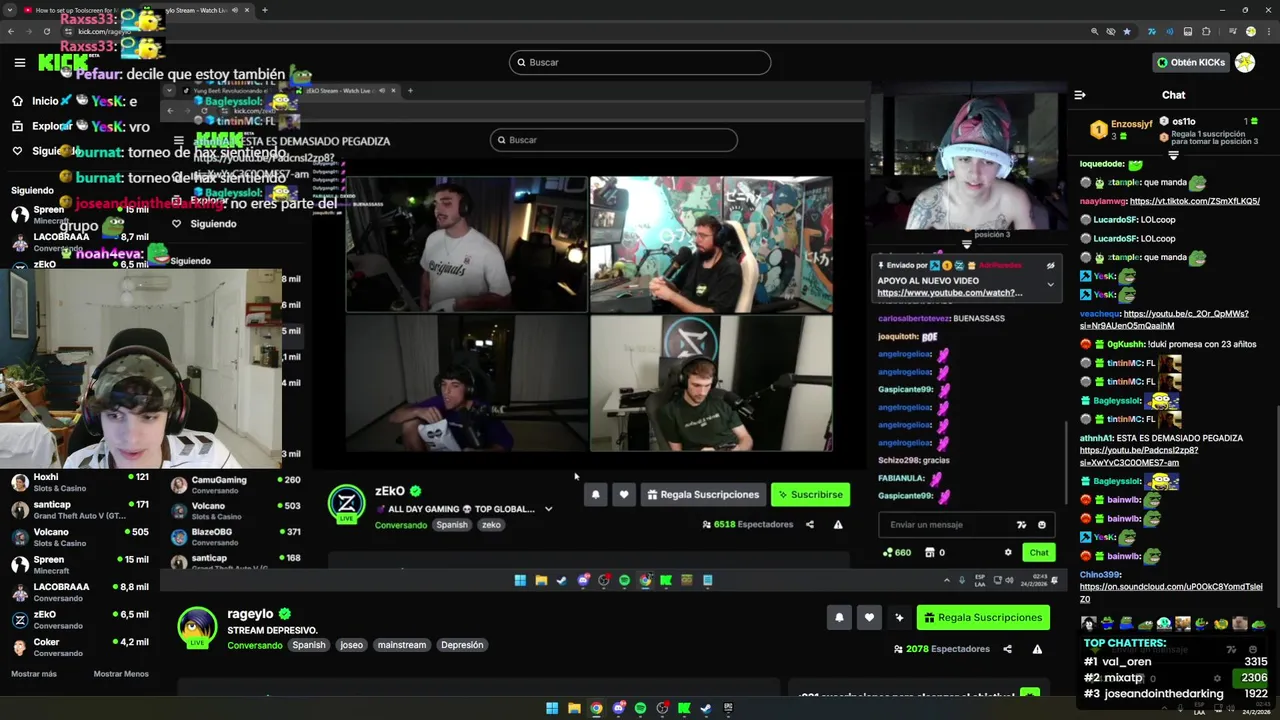This screenshot has height=720, width=1280.
Task: Expand zEkO's stream title chevron
Action: [548, 509]
